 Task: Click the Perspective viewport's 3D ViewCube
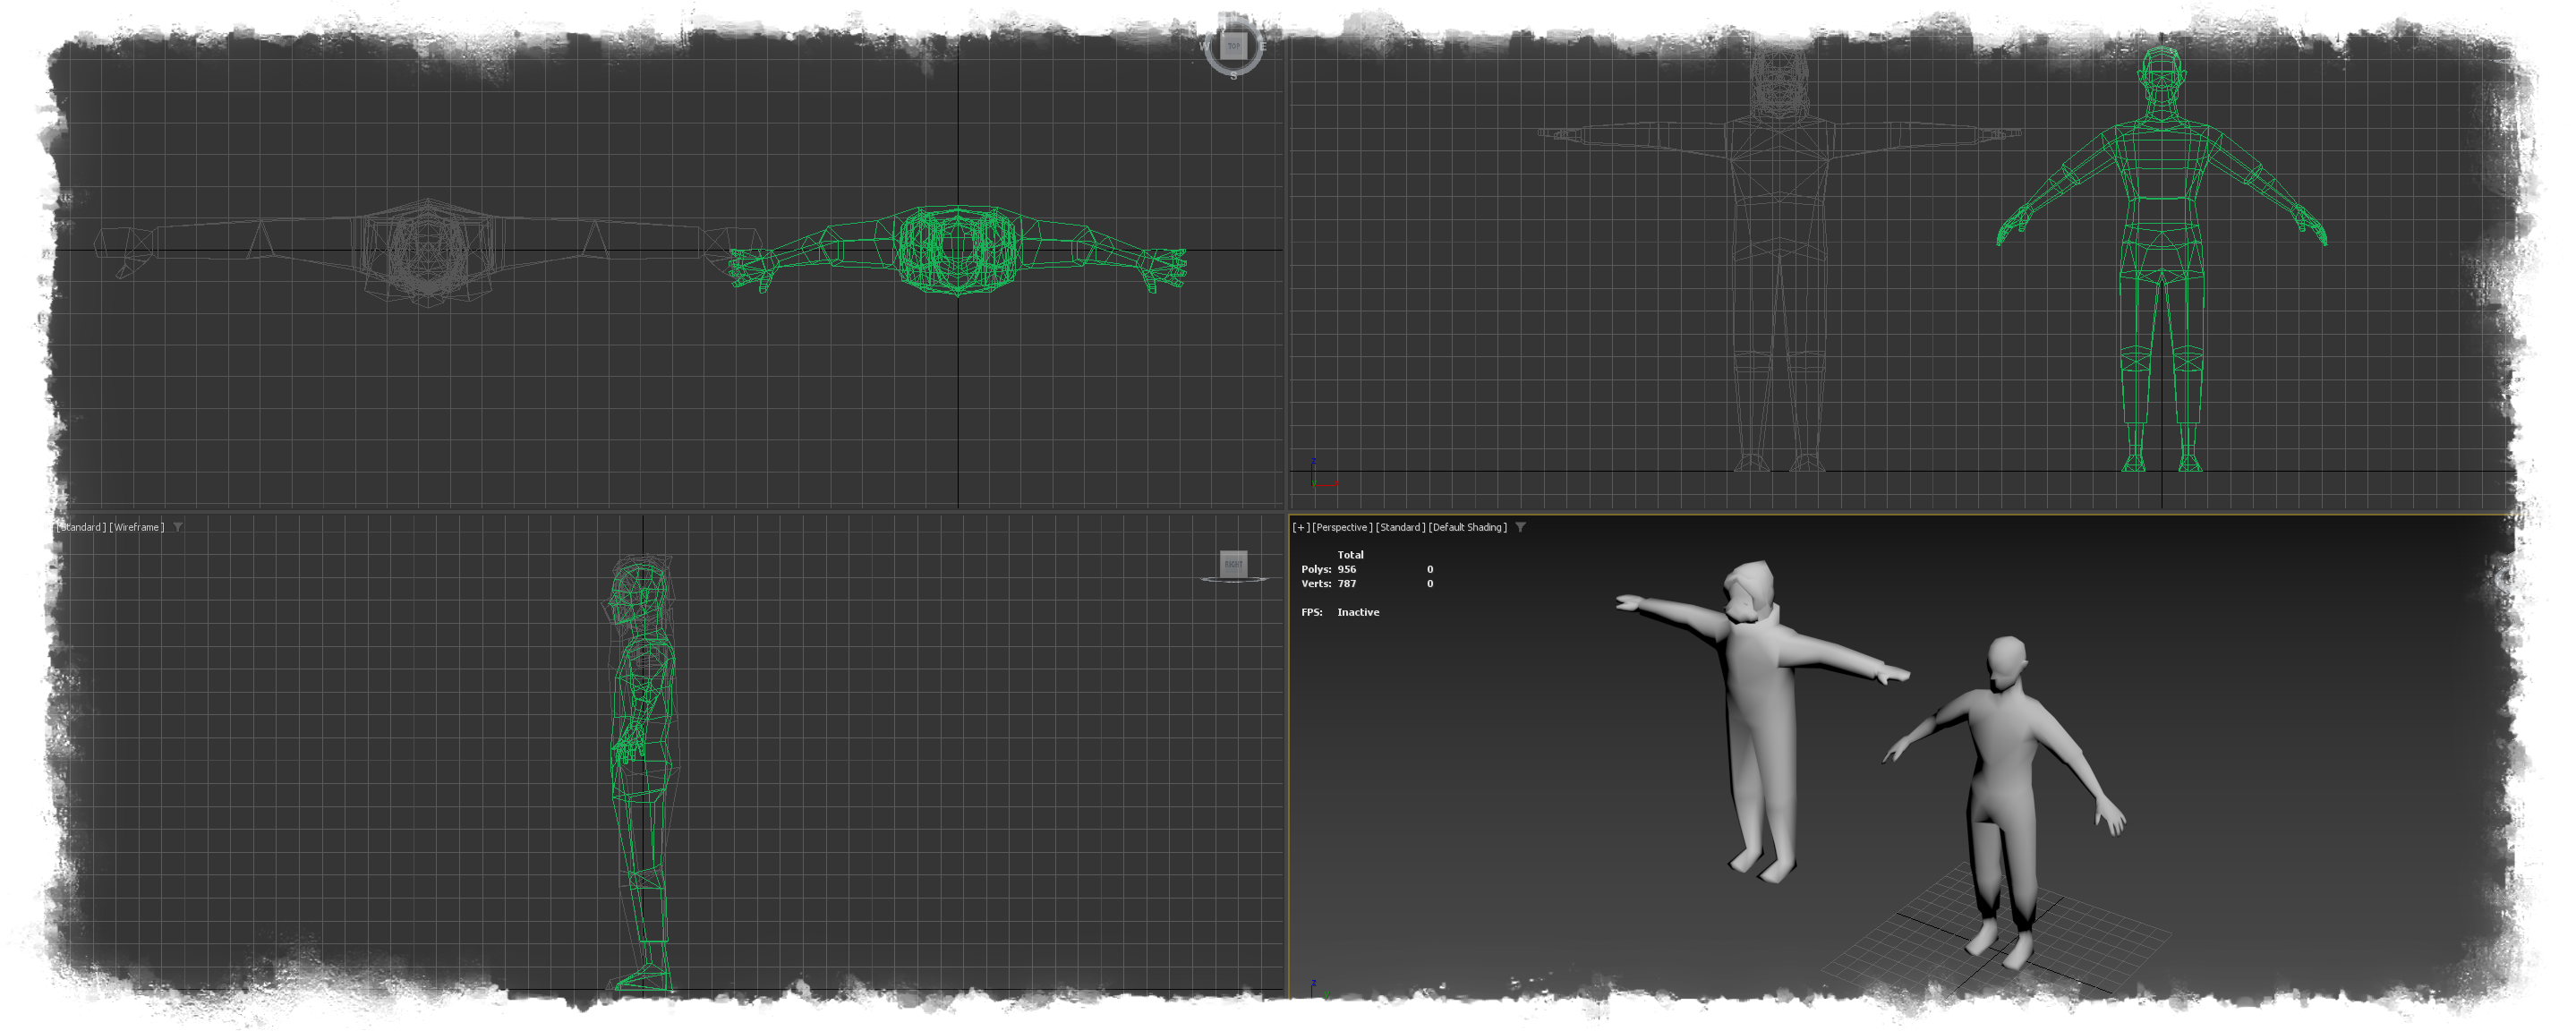(2525, 563)
